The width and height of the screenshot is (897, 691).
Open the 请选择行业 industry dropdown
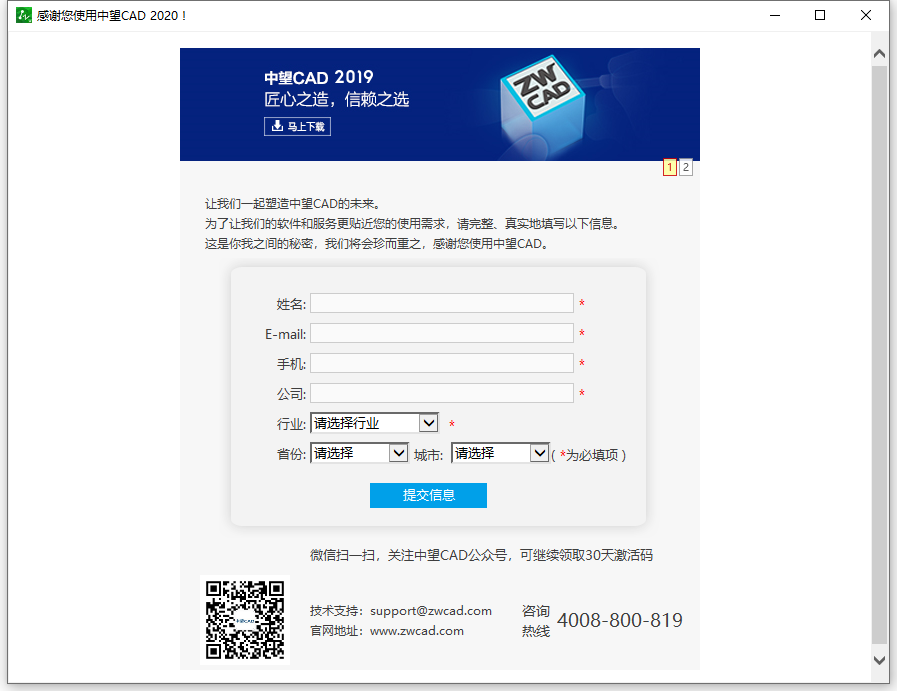click(374, 423)
